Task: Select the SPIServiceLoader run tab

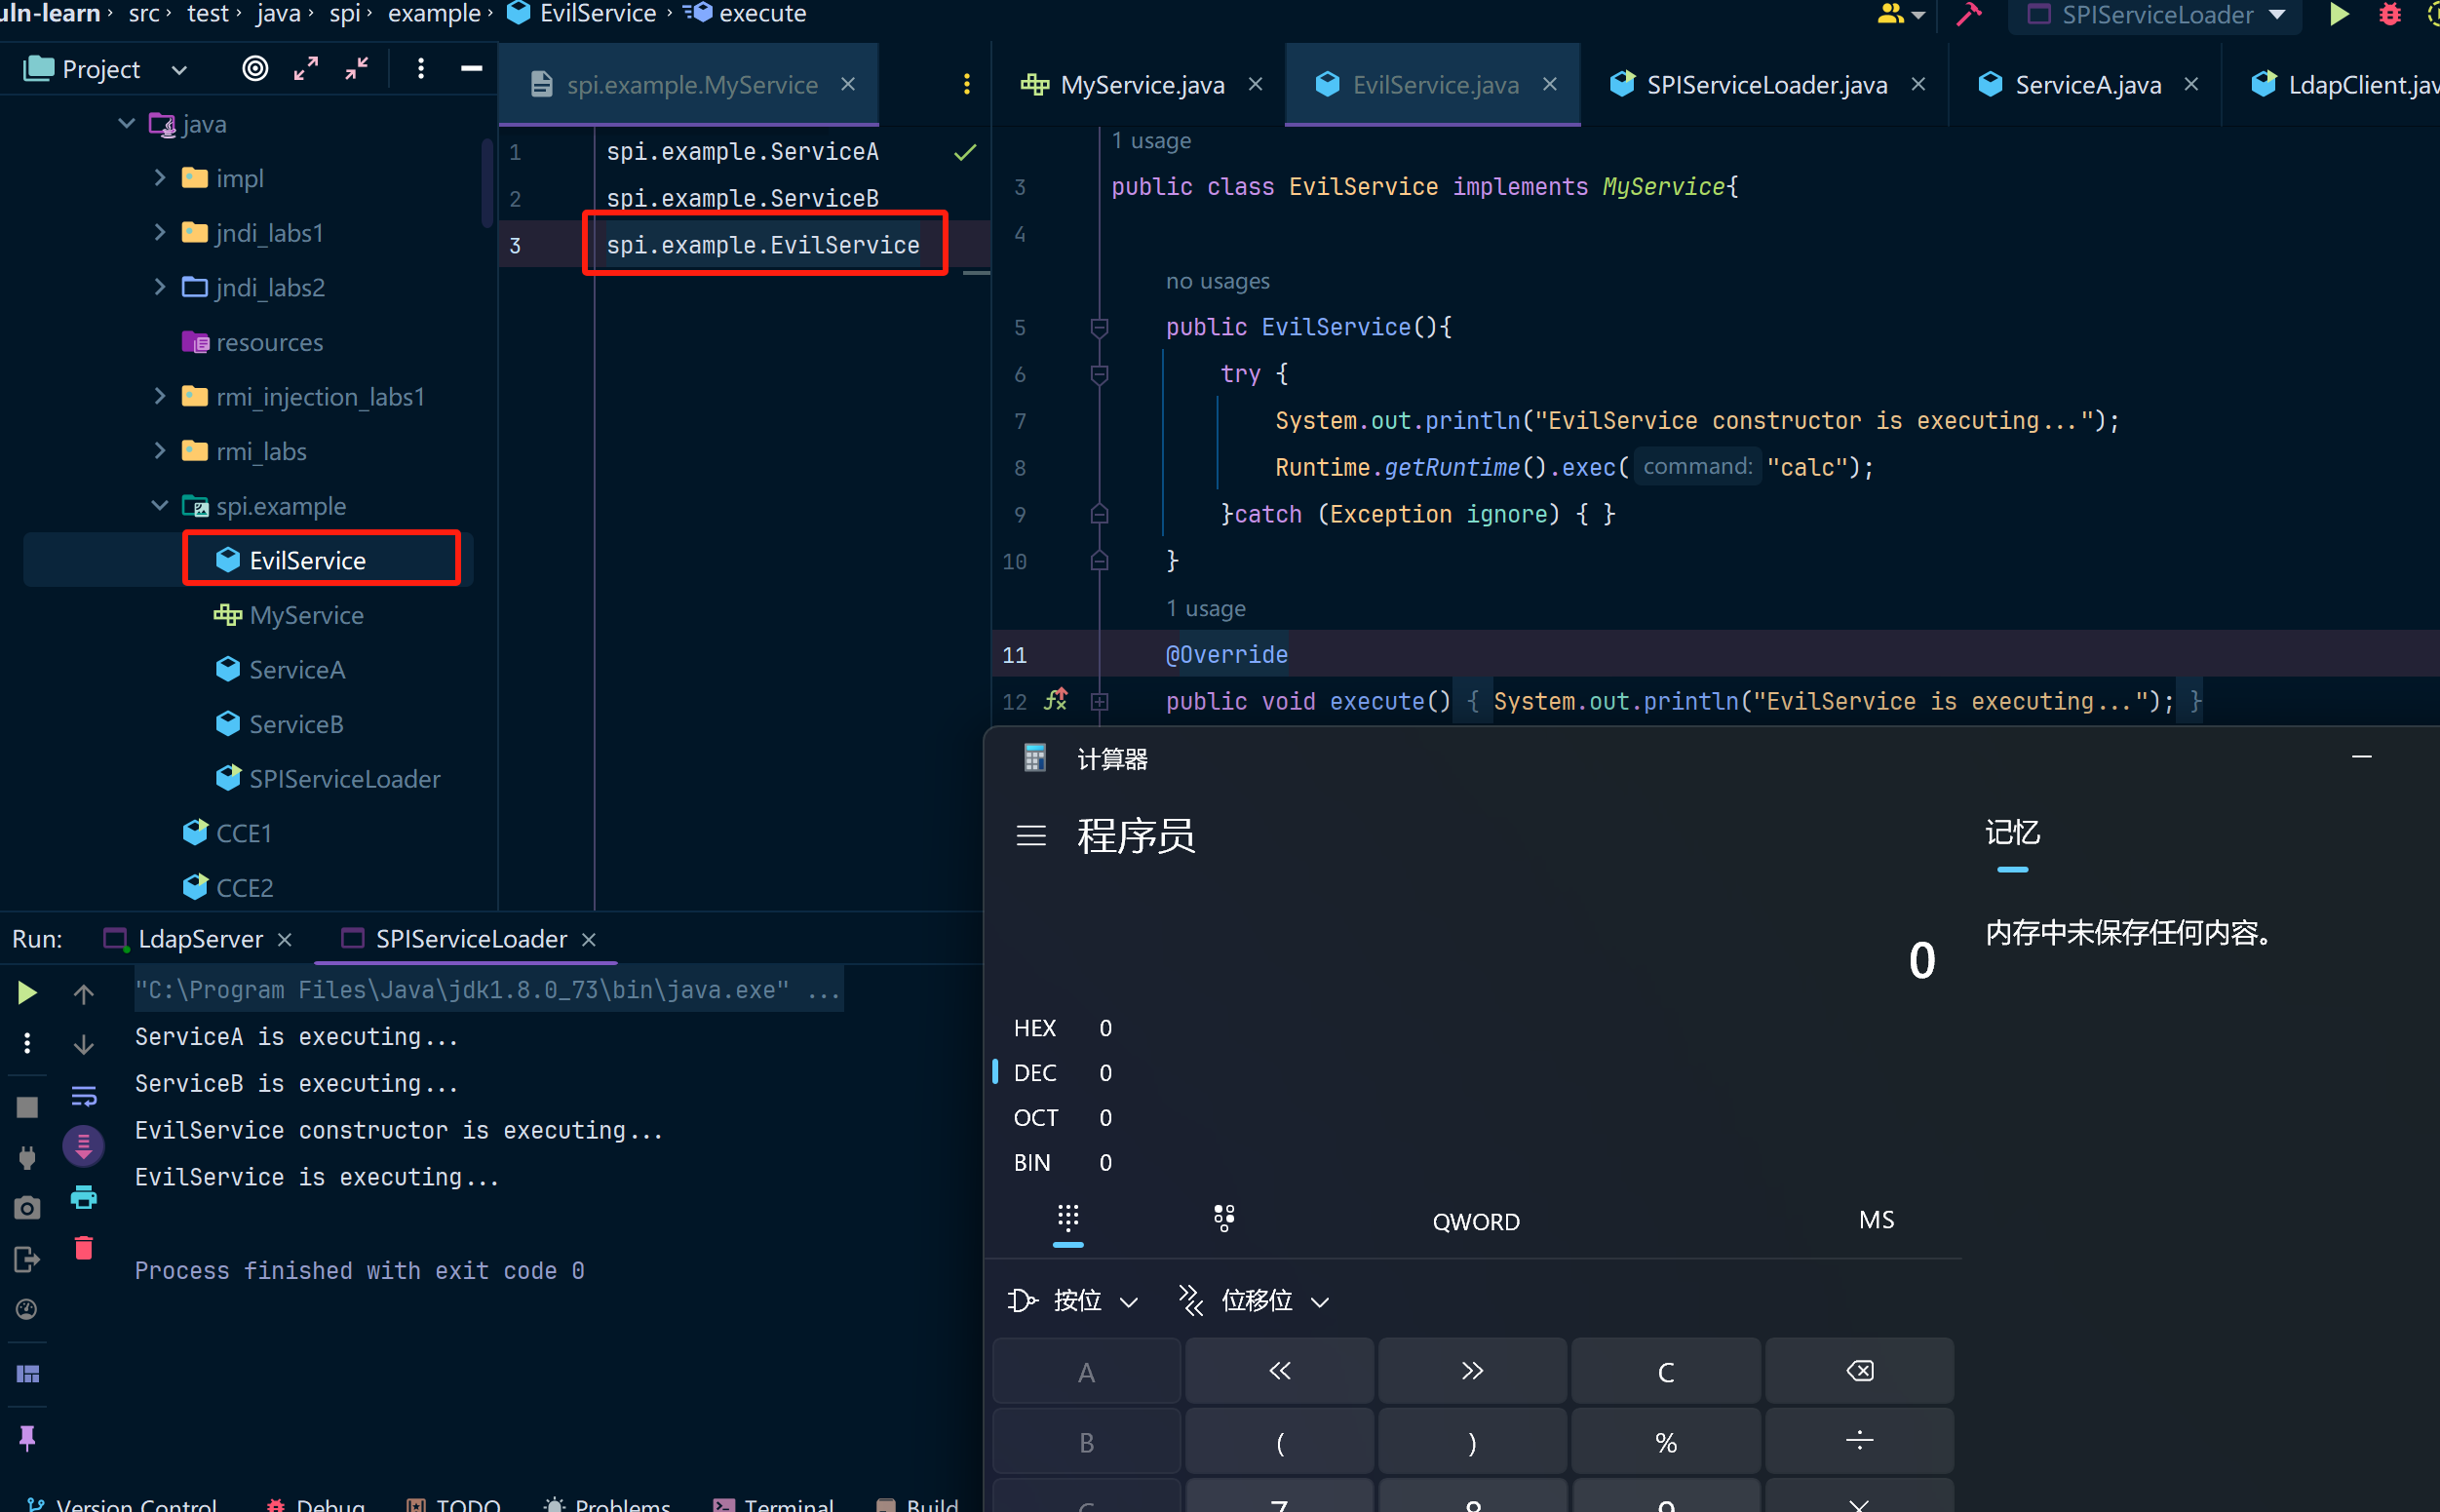Action: 470,938
